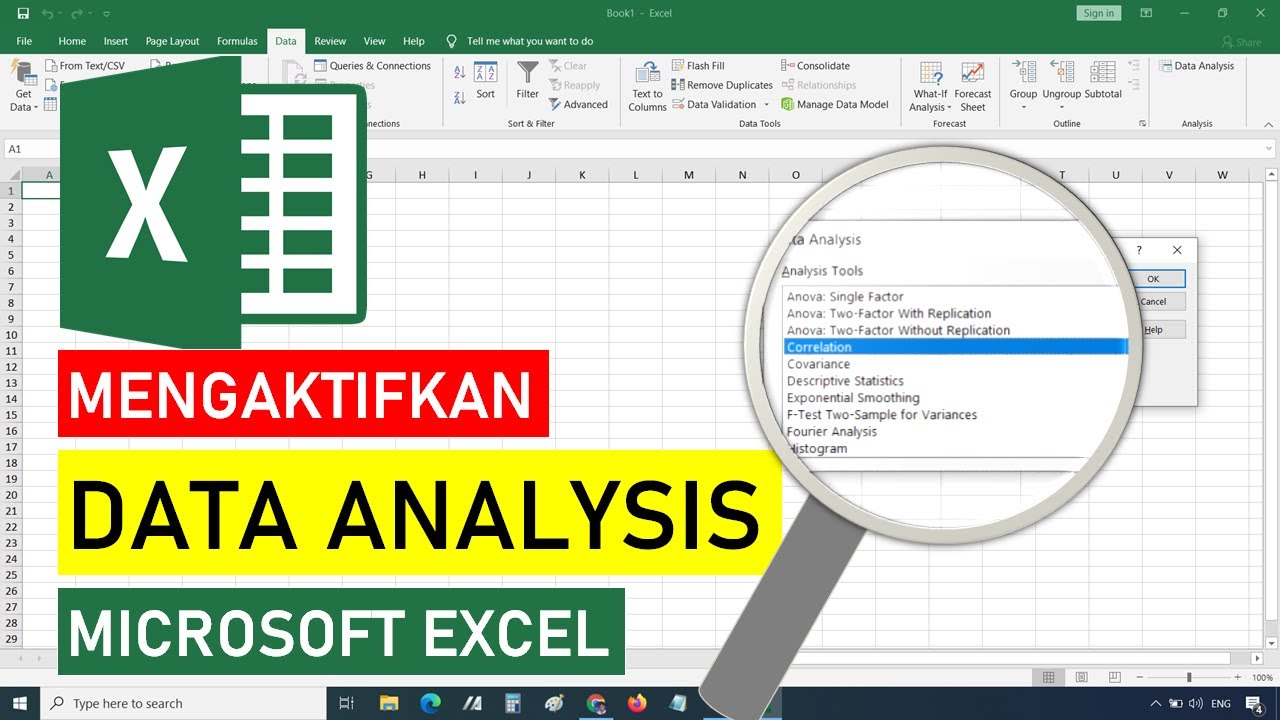Click From Text/CSV import button
Screen dimensions: 1280x720
coord(85,66)
